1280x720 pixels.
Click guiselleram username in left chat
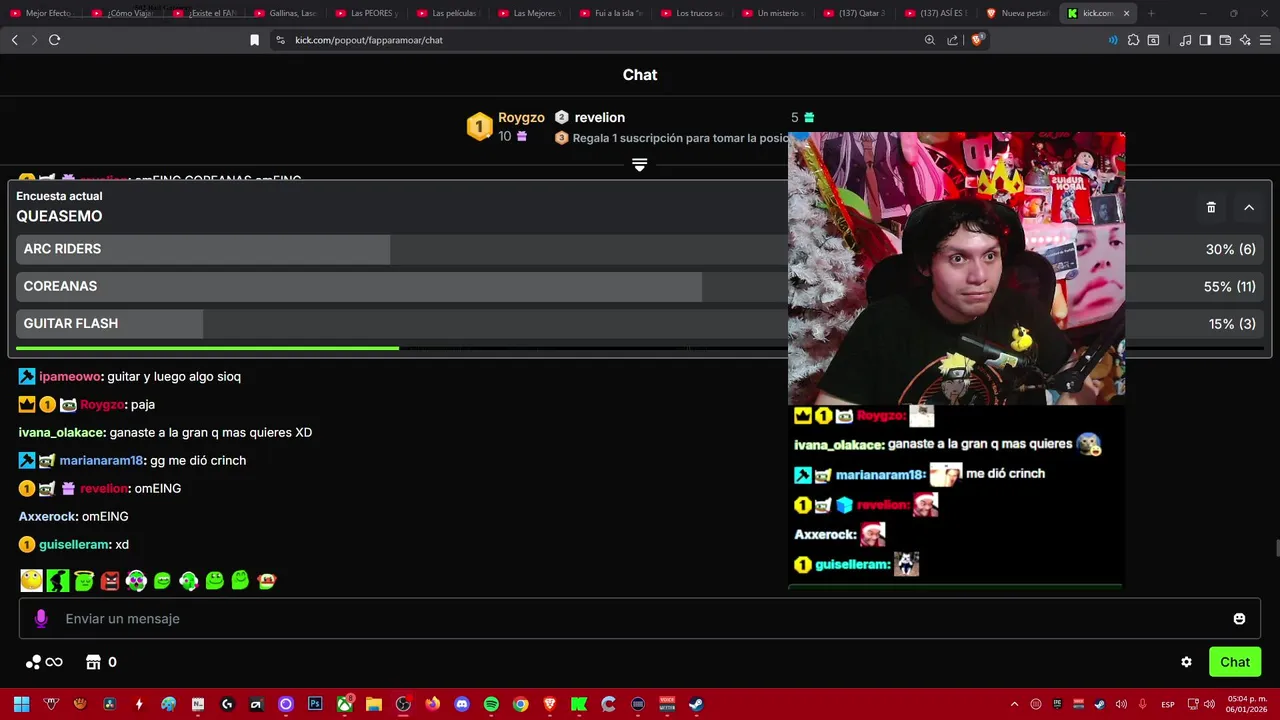pyautogui.click(x=74, y=544)
